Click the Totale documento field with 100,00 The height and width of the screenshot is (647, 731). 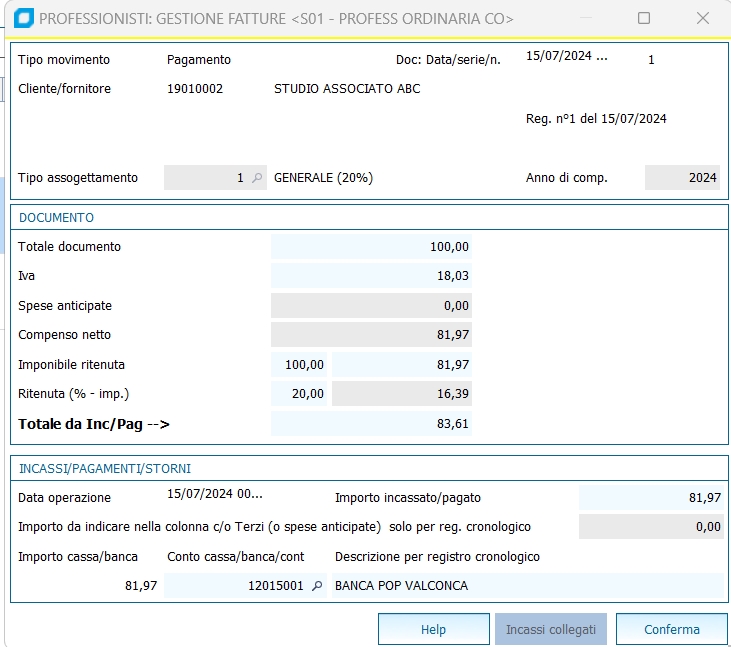(371, 247)
